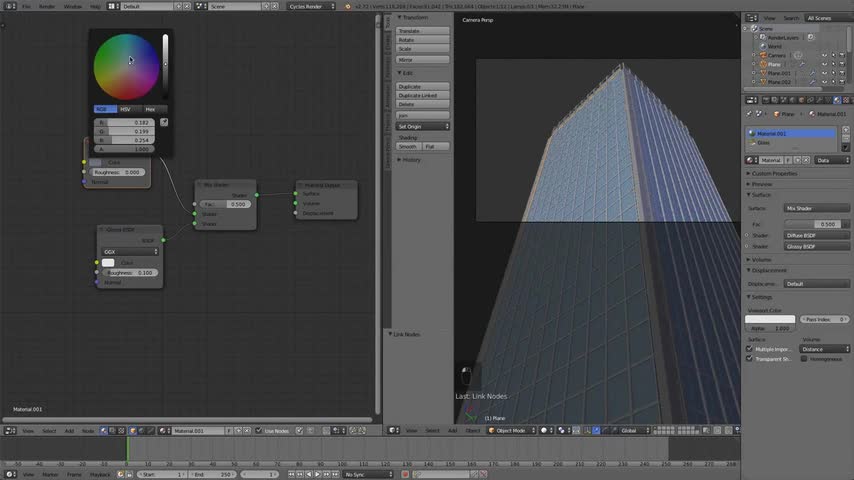854x480 pixels.
Task: Open the Material properties tab icon
Action: 837,100
